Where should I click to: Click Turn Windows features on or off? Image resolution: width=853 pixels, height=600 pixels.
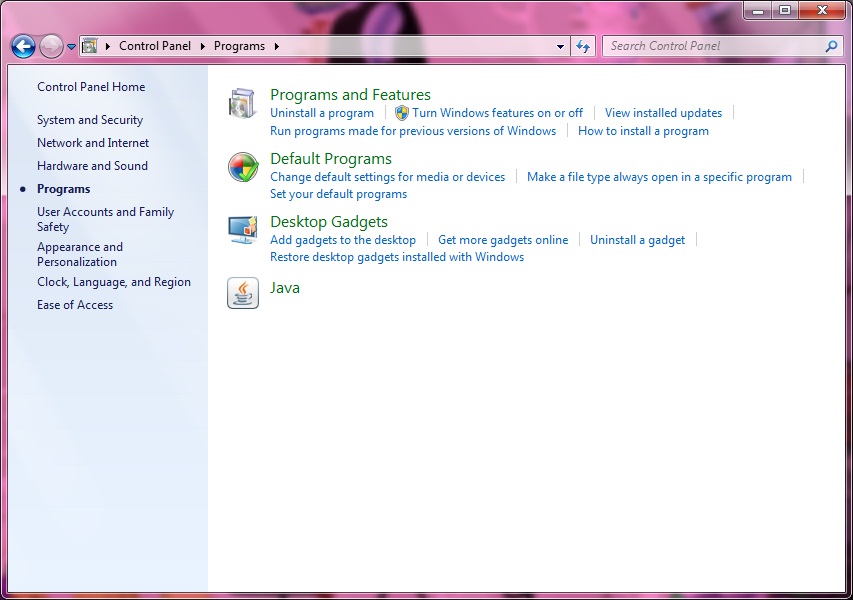tap(497, 113)
